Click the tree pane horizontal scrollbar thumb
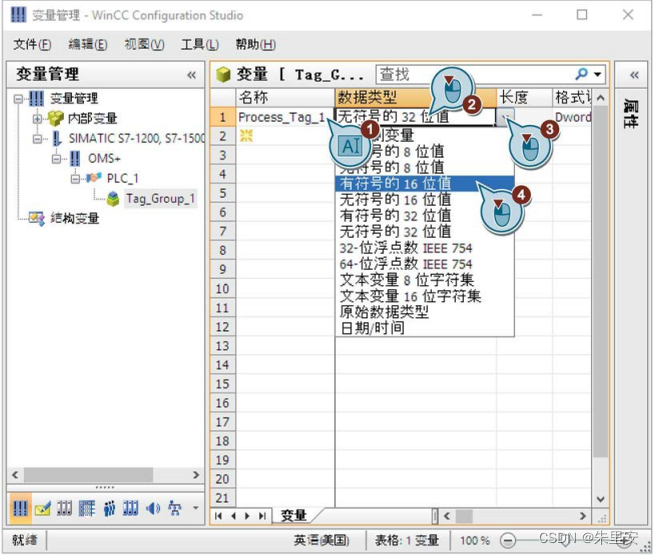This screenshot has width=654, height=555. pos(88,475)
